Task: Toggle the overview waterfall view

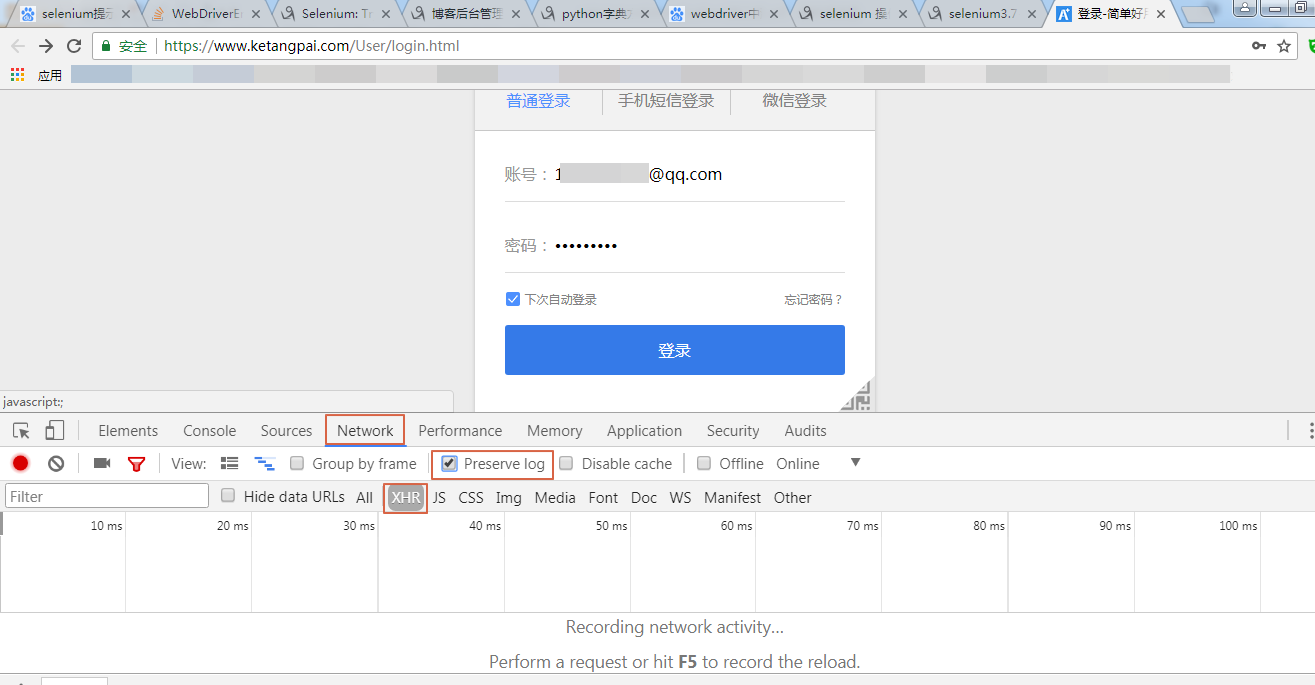Action: [x=264, y=463]
